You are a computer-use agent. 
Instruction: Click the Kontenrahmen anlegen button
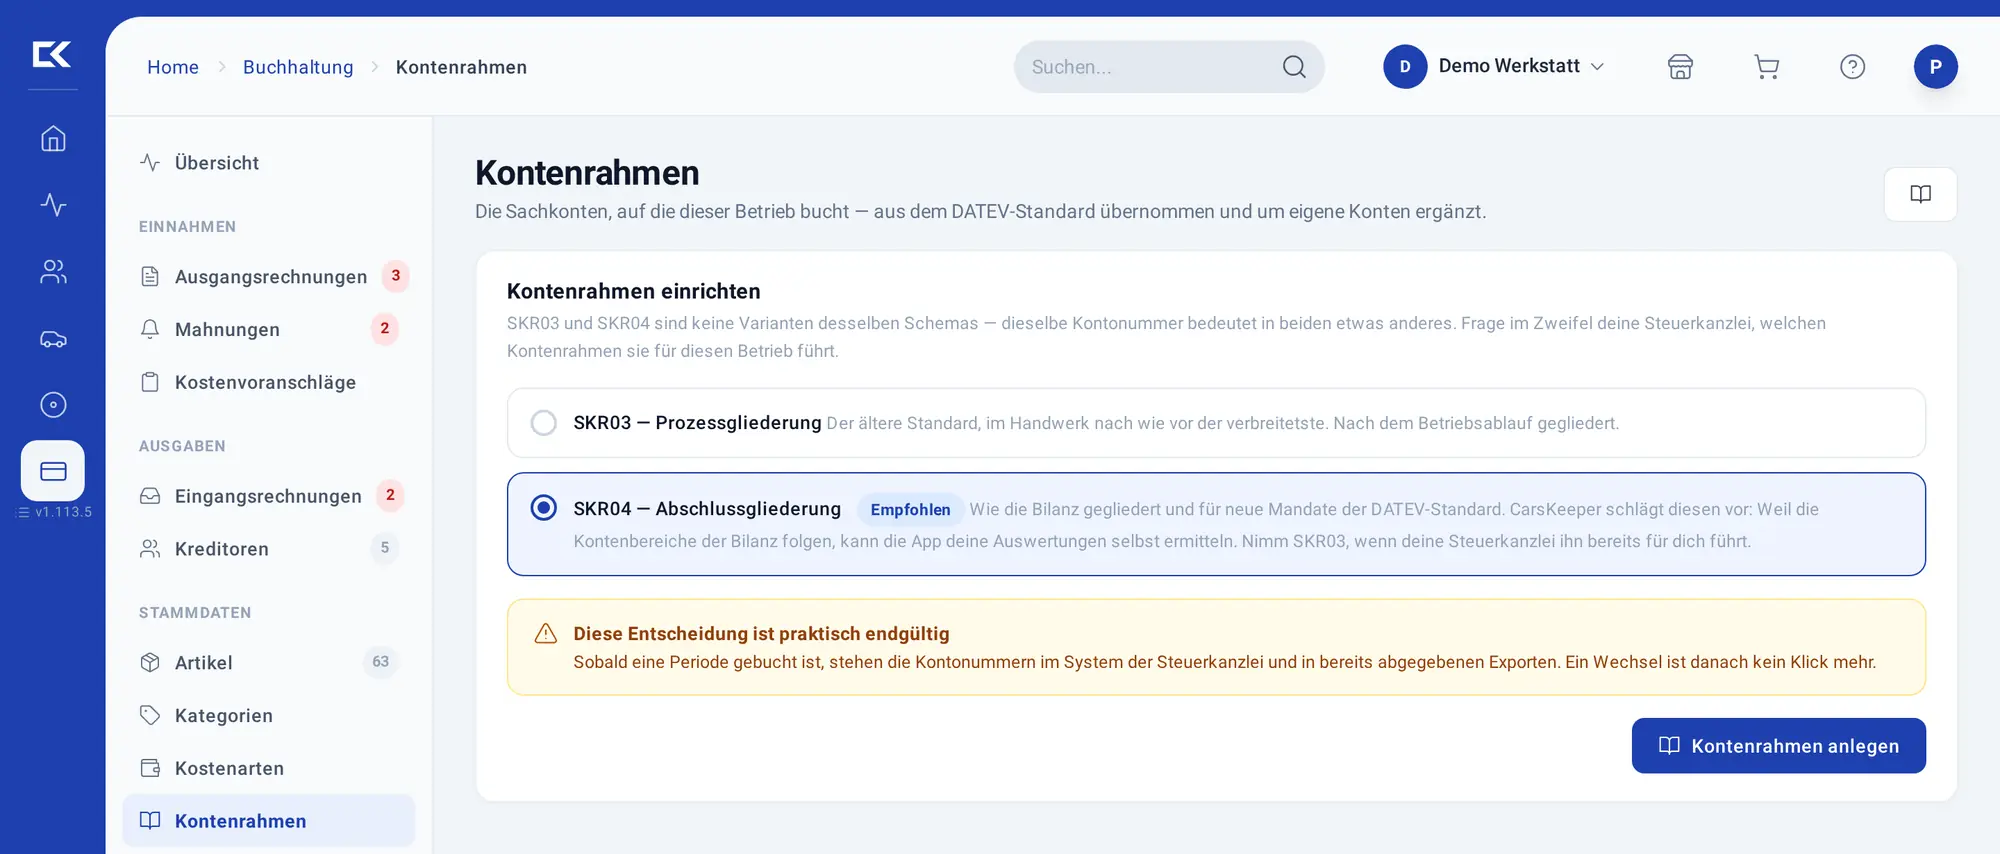pos(1778,746)
